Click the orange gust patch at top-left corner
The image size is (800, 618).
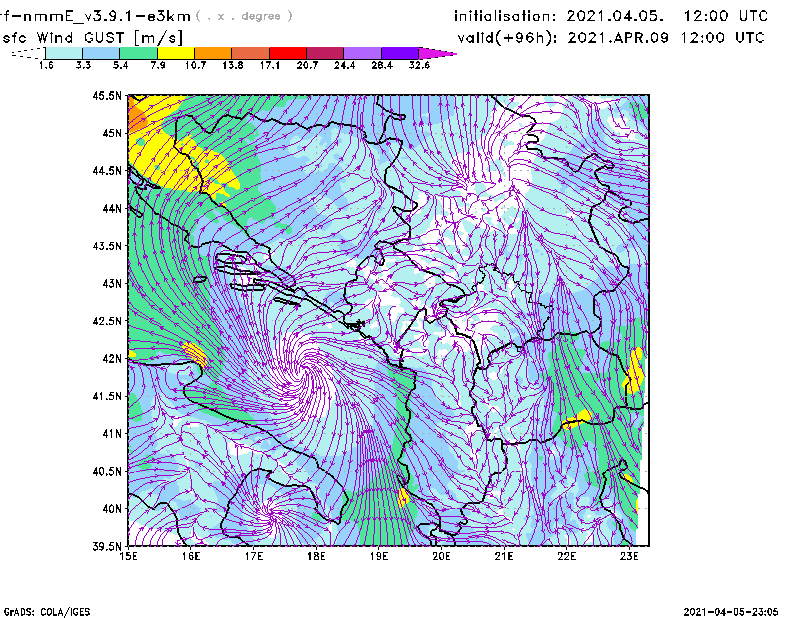pos(137,116)
